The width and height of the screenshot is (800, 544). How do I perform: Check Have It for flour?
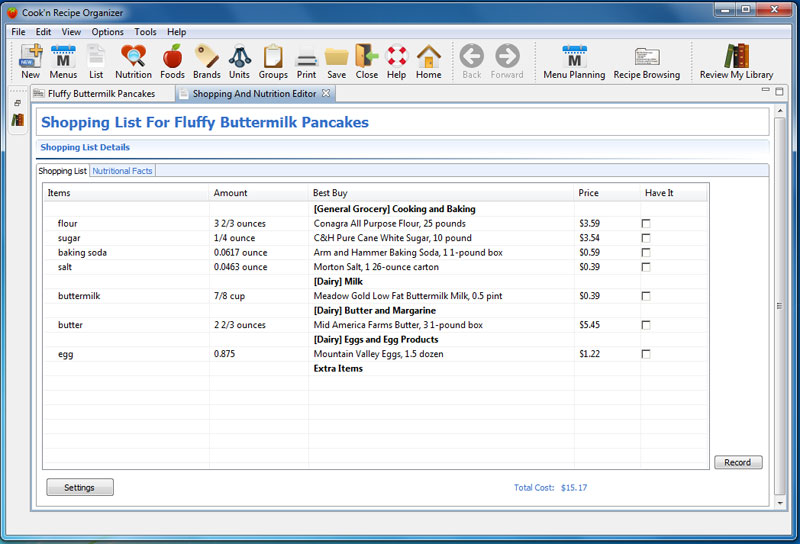tap(646, 224)
